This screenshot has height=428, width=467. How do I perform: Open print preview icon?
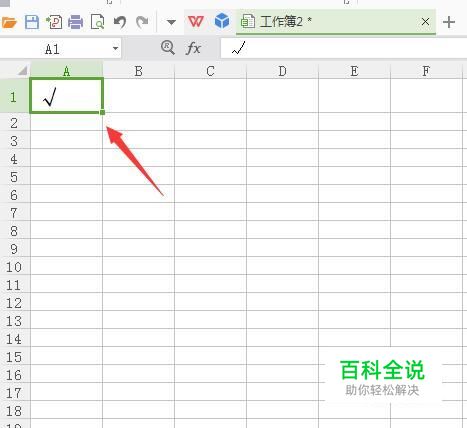pyautogui.click(x=98, y=22)
